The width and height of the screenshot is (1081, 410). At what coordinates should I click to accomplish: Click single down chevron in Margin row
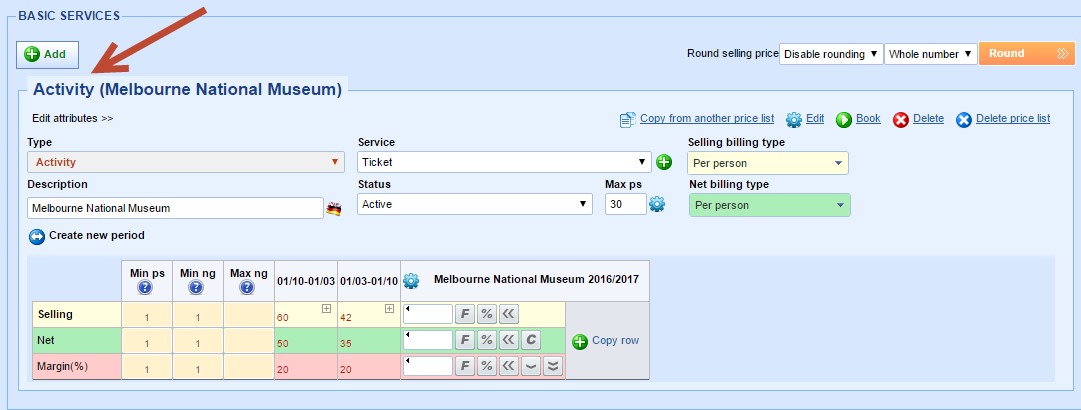pyautogui.click(x=531, y=366)
